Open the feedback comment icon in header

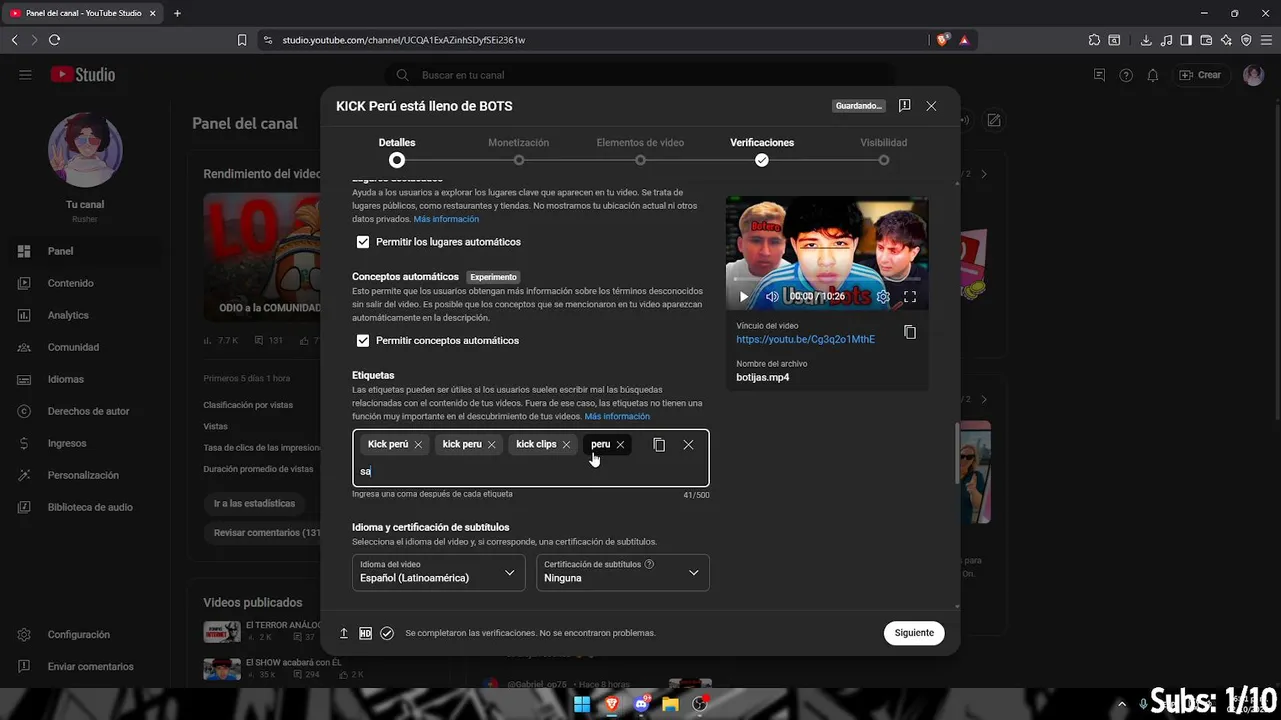tap(1099, 75)
